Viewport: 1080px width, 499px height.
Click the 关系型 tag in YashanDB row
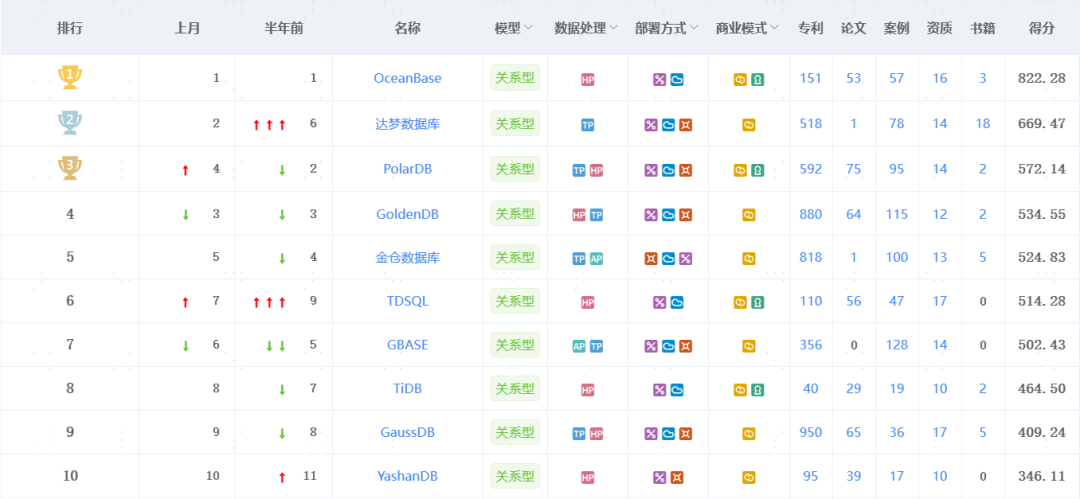[x=515, y=476]
